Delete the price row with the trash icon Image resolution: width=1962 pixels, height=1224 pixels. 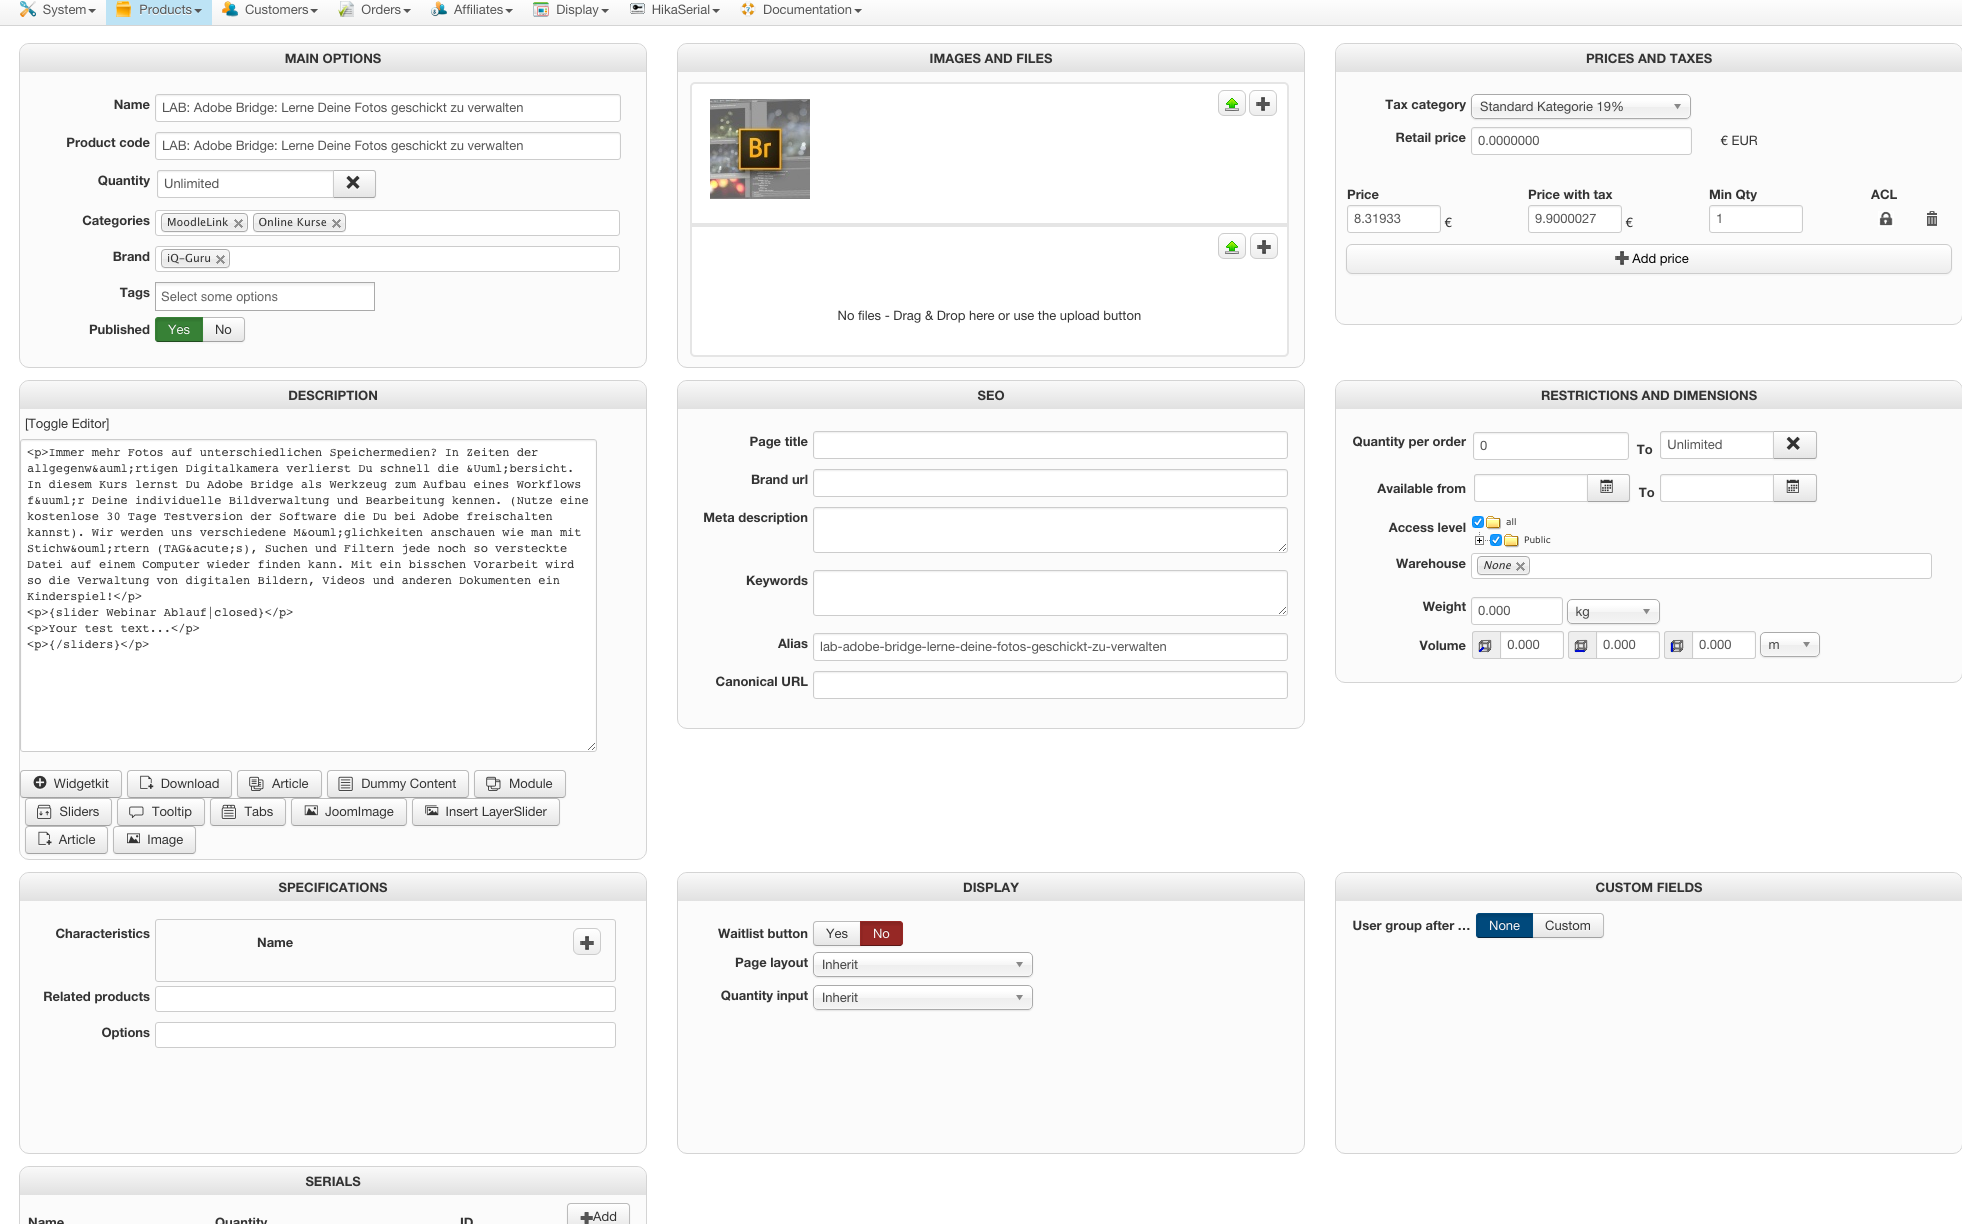tap(1931, 219)
